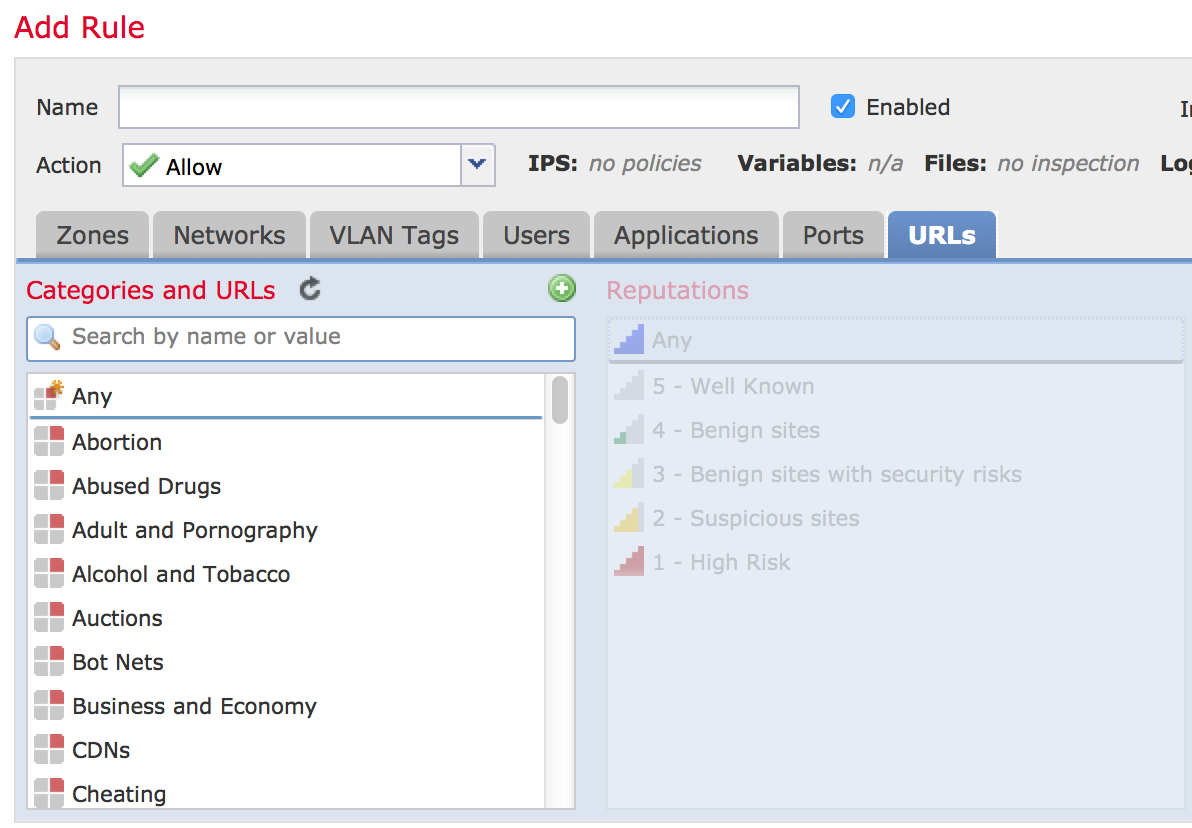Open the Action dropdown arrow
The height and width of the screenshot is (828, 1192).
click(477, 165)
